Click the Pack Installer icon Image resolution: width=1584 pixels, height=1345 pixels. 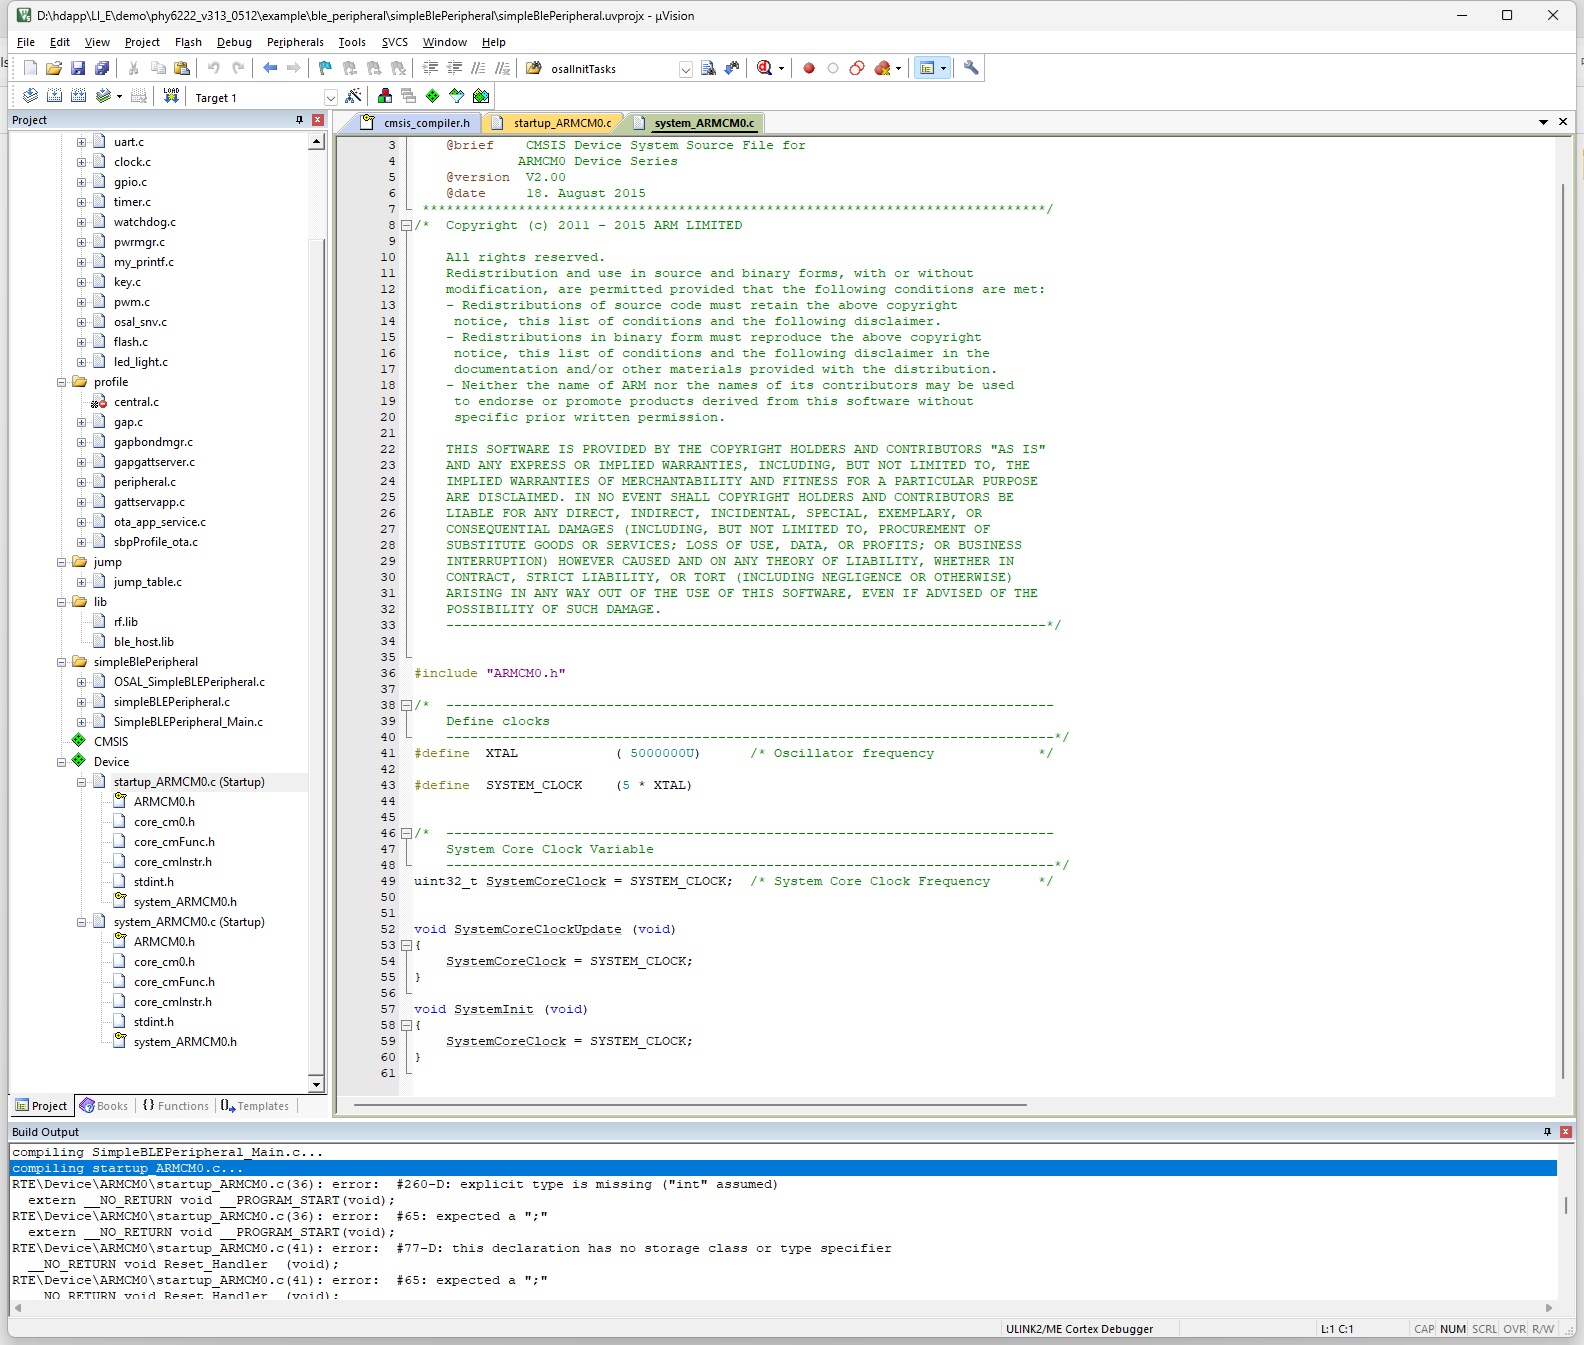[481, 96]
